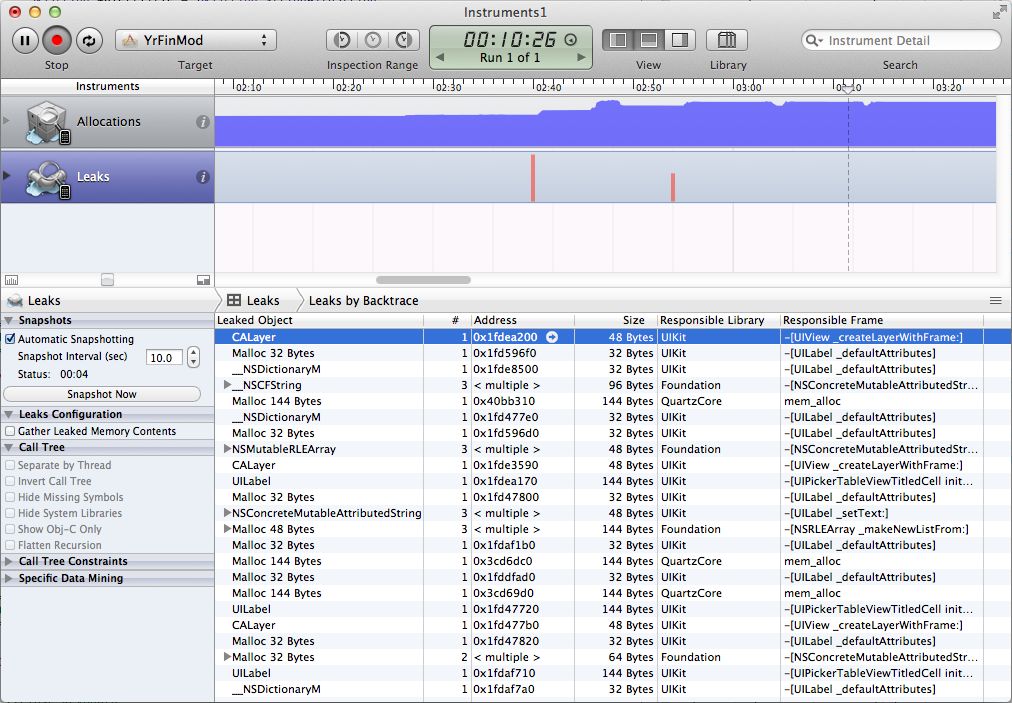Screen dimensions: 1012x703
Task: Set inspection range start icon
Action: coord(342,40)
